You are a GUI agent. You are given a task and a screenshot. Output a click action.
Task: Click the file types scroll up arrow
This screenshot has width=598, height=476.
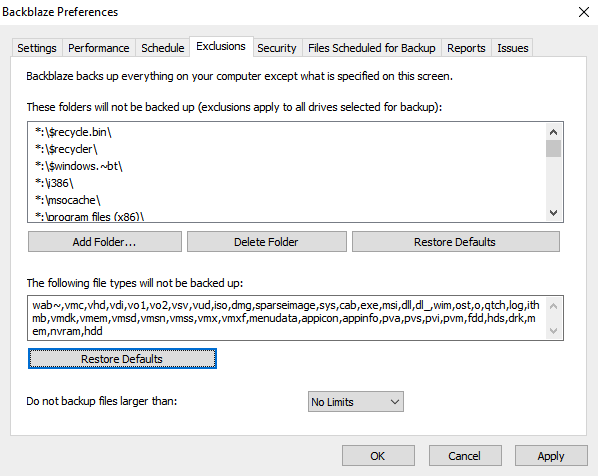click(x=554, y=306)
